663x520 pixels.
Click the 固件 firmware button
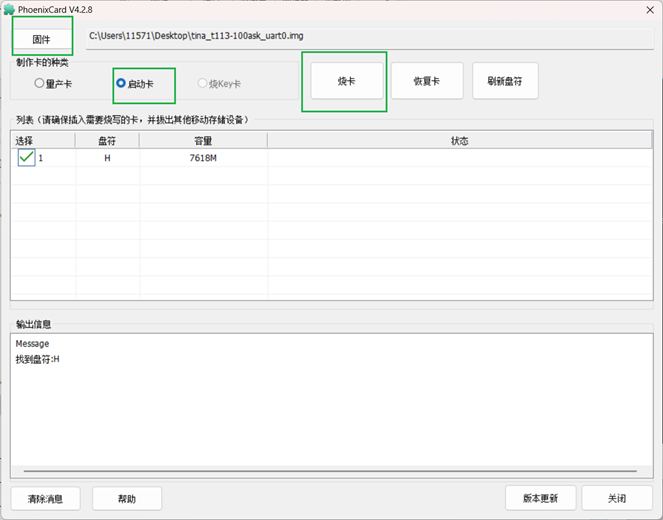(x=41, y=39)
